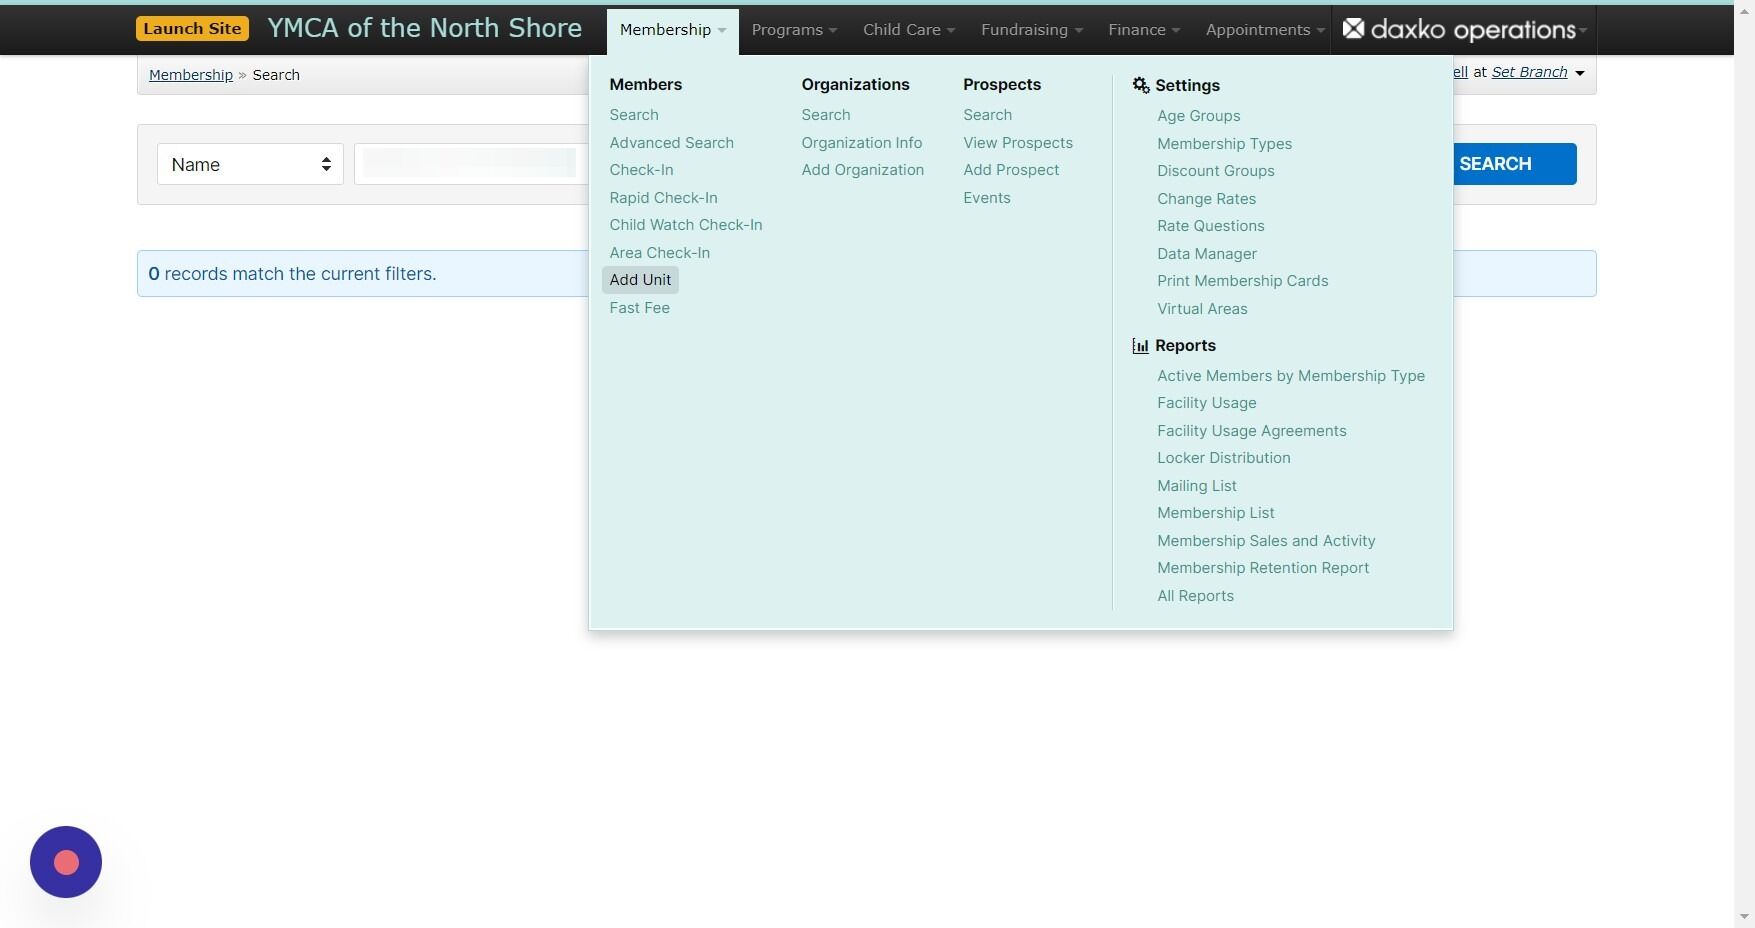
Task: Click inside the search text input field
Action: click(470, 163)
